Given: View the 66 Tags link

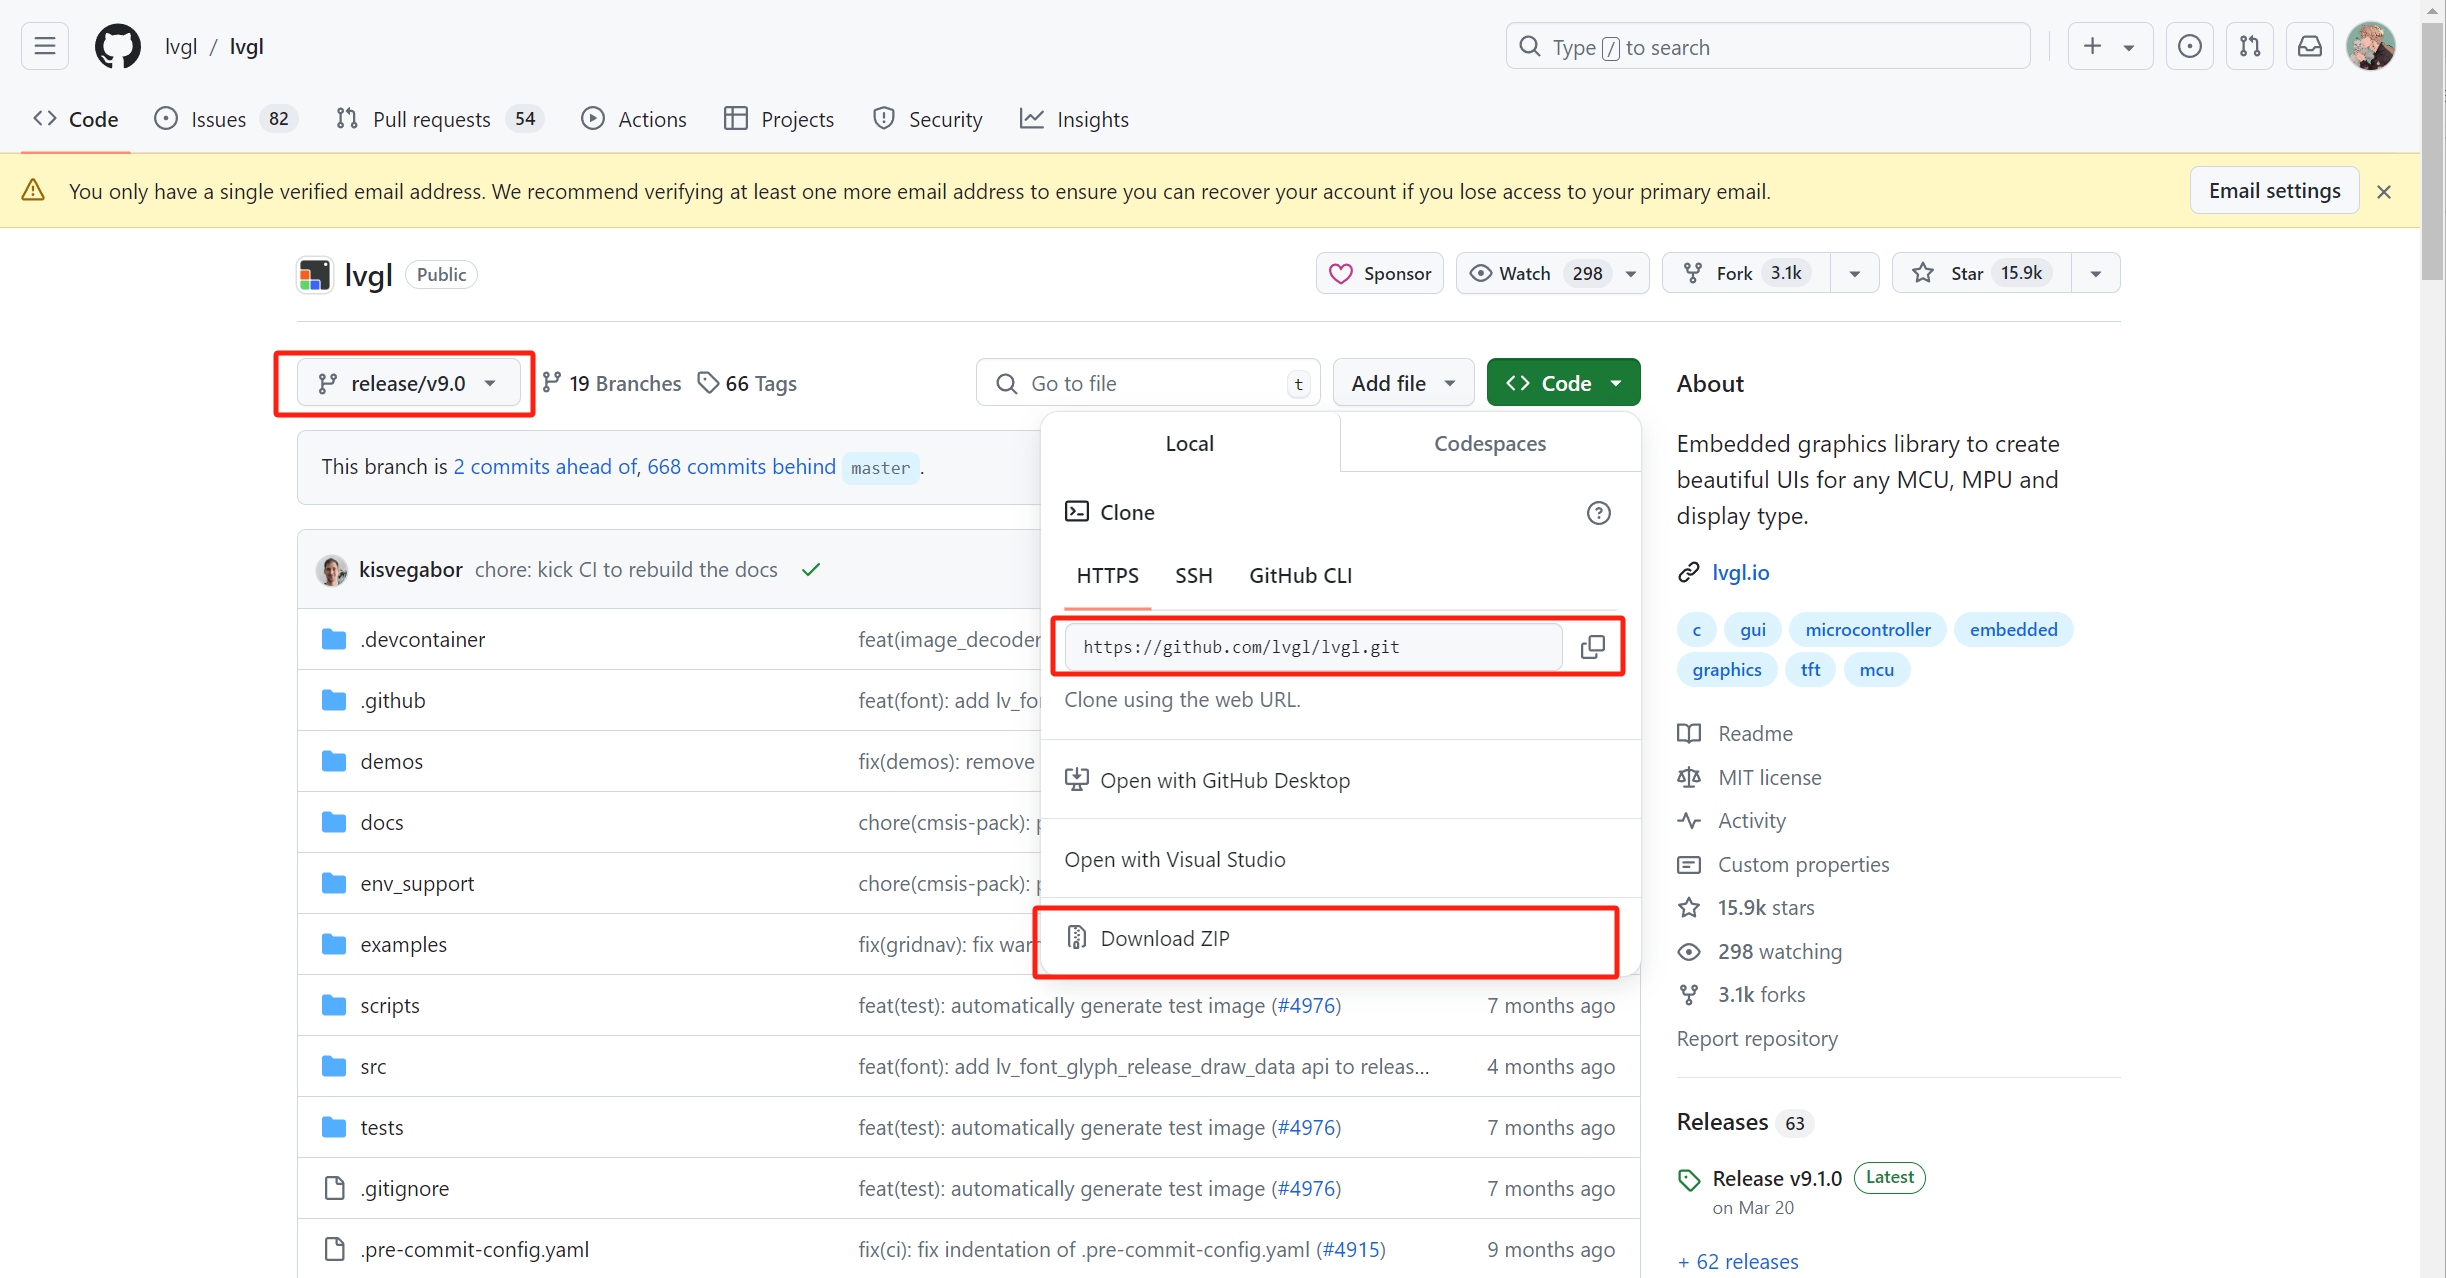Looking at the screenshot, I should click(747, 383).
